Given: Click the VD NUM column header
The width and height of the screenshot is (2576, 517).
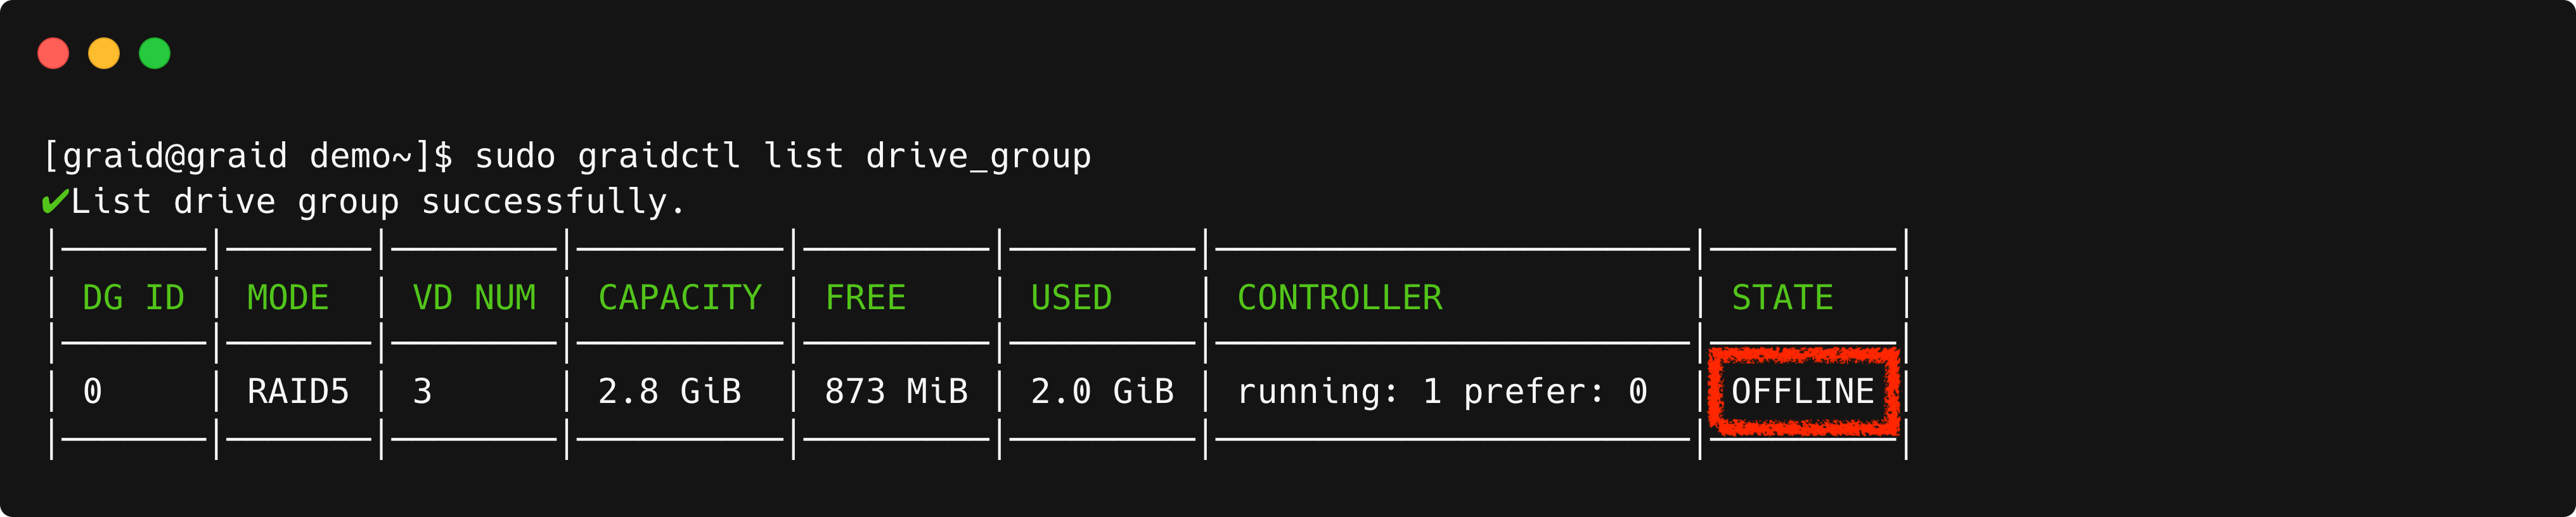Looking at the screenshot, I should (474, 298).
